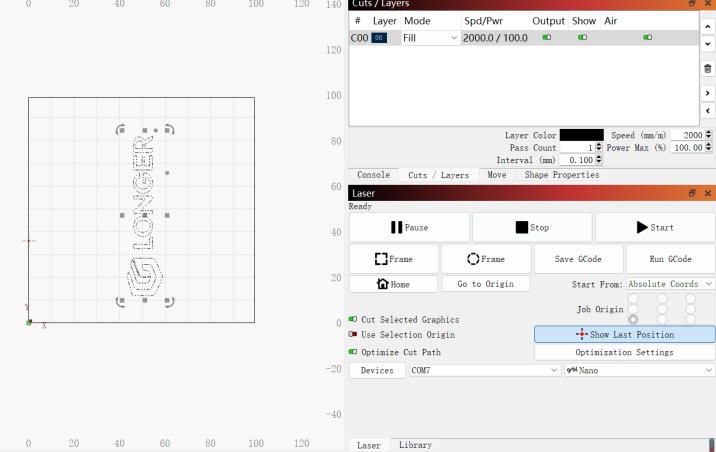Open the Fill mode dropdown for C00
This screenshot has height=452, width=716.
point(430,38)
